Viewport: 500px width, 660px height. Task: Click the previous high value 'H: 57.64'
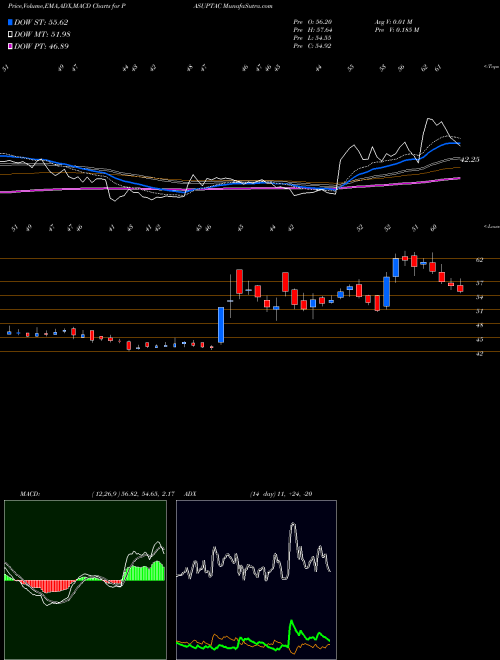point(318,30)
